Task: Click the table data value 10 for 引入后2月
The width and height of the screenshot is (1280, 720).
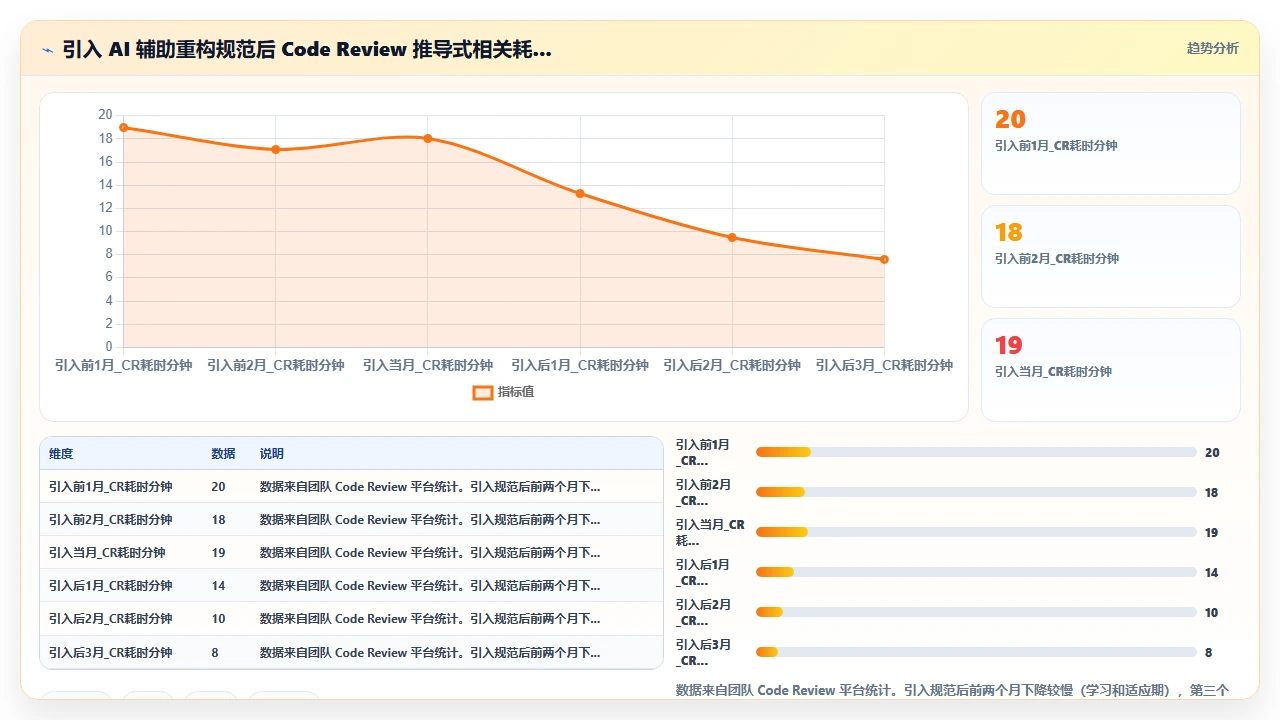Action: point(218,619)
